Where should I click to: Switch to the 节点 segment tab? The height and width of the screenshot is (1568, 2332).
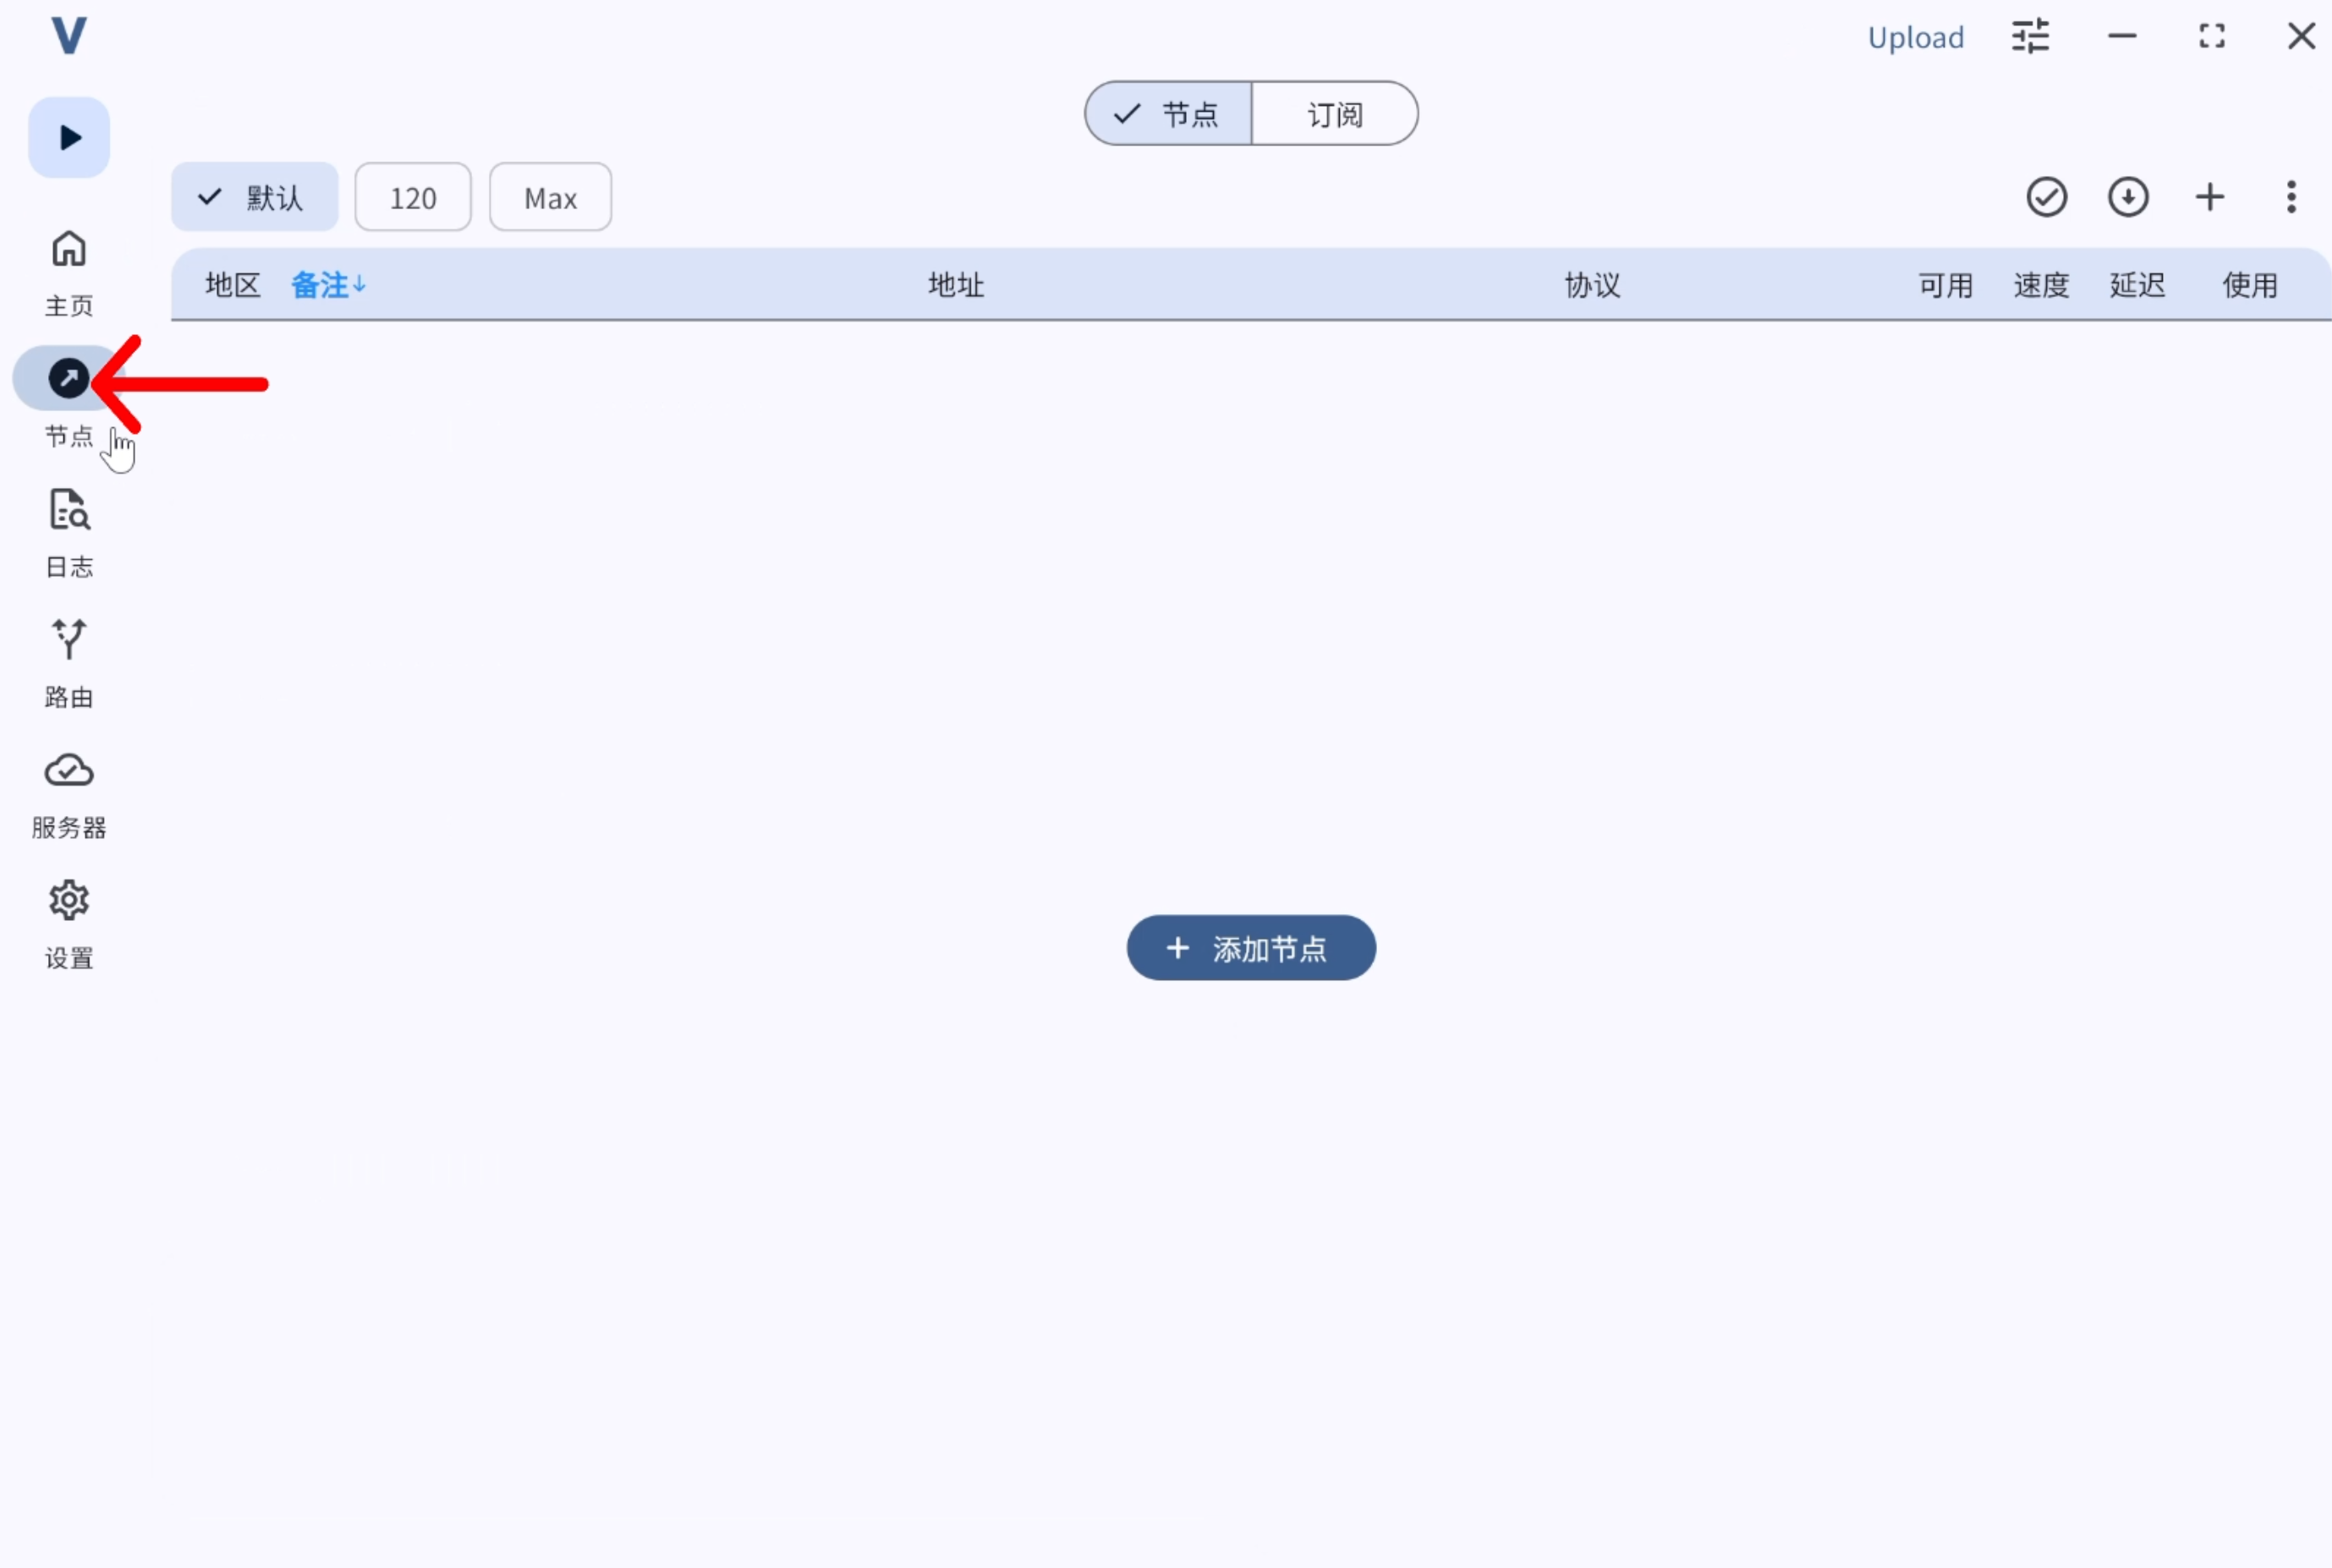coord(1168,114)
